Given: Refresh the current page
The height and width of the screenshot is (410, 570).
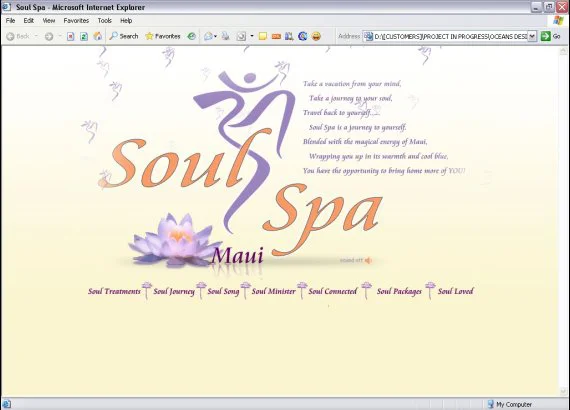Looking at the screenshot, I should click(x=84, y=36).
